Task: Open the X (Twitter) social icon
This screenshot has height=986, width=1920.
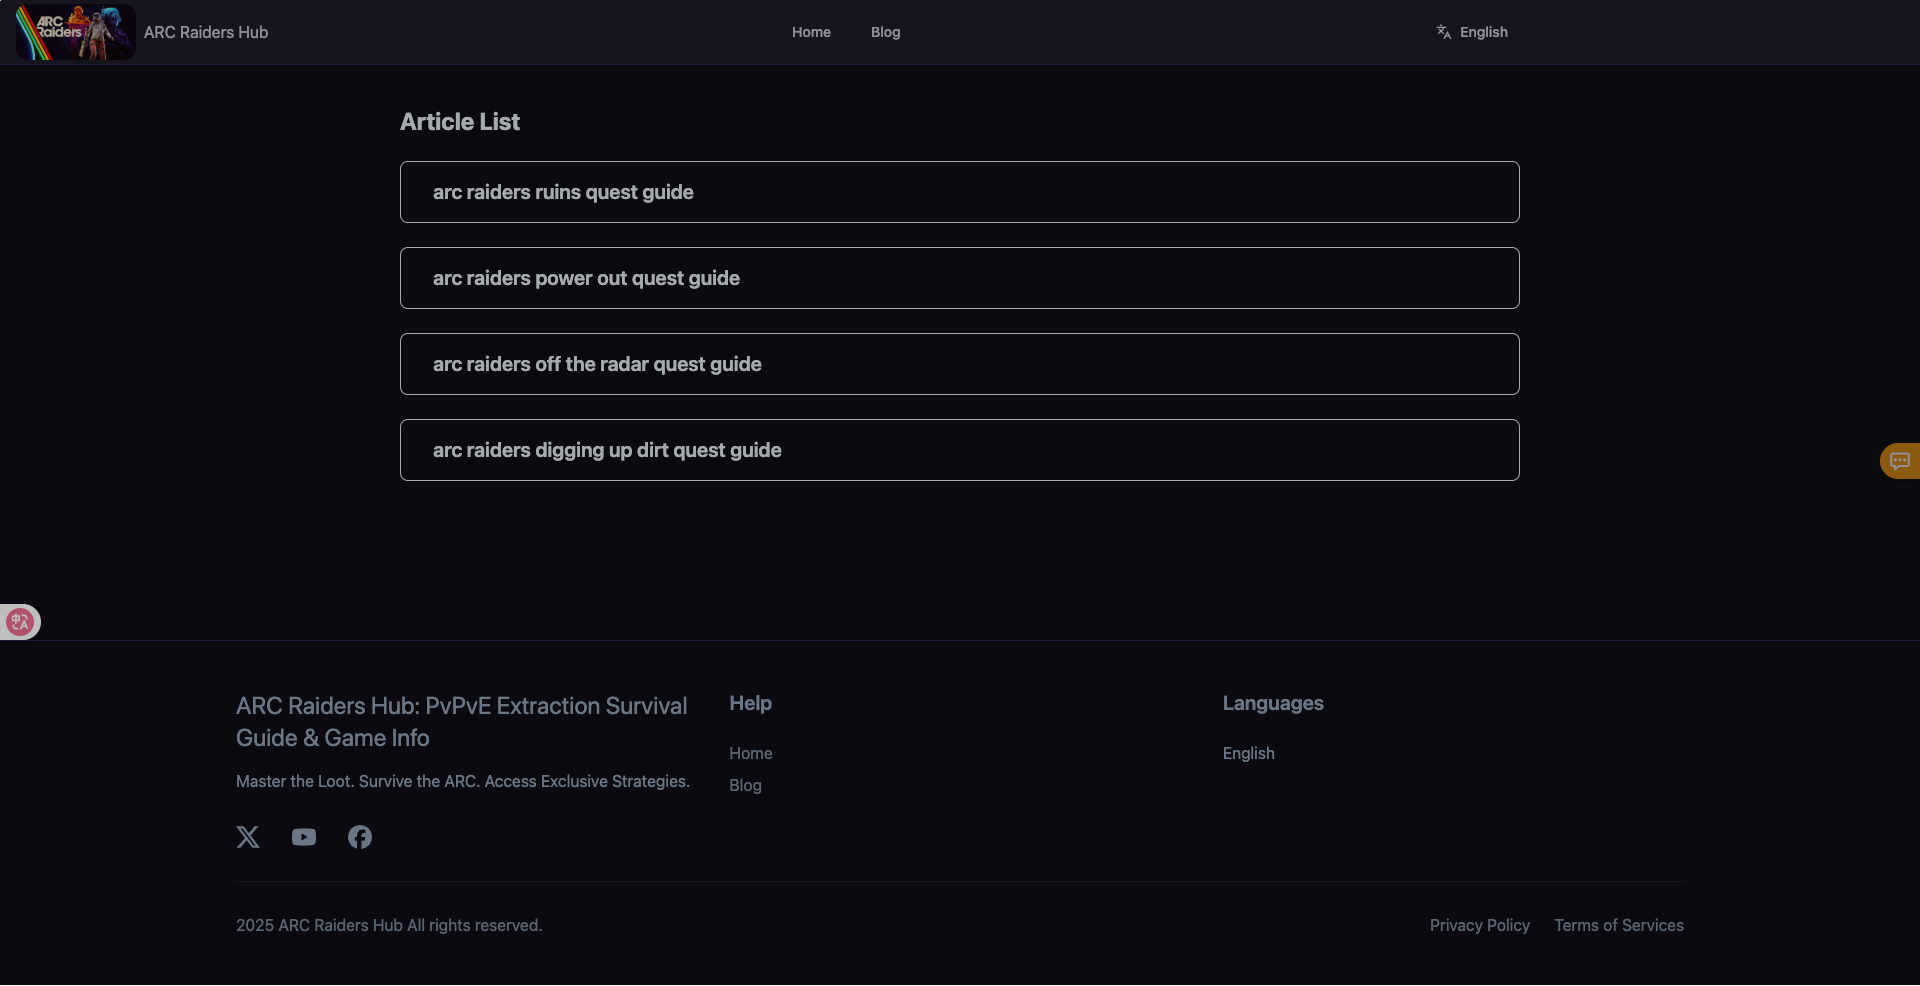Action: [x=247, y=837]
